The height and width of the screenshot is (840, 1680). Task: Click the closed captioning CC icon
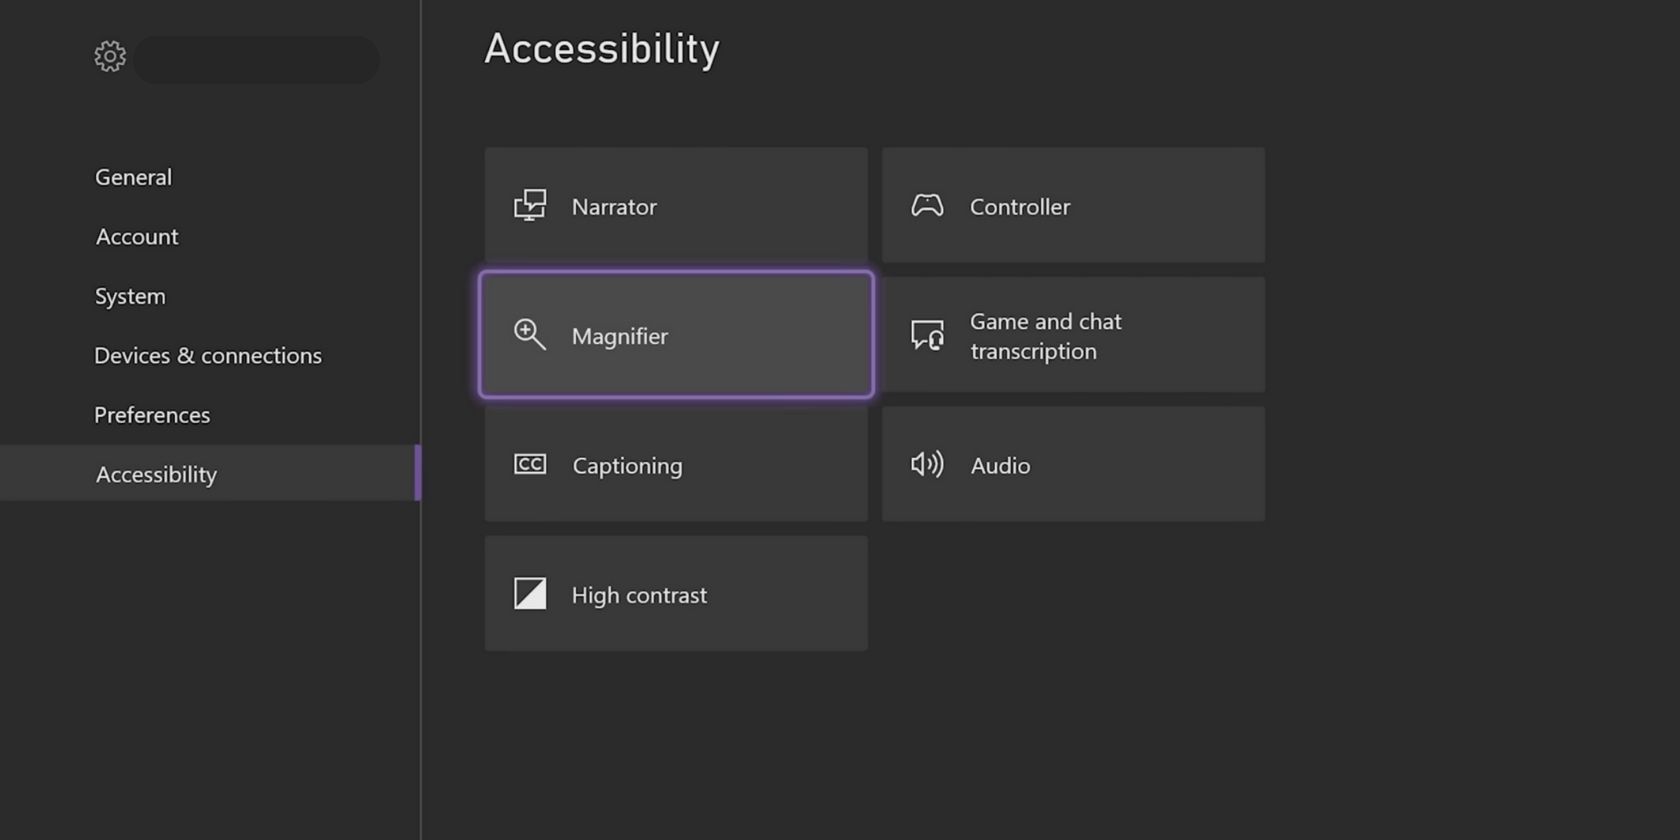(530, 464)
